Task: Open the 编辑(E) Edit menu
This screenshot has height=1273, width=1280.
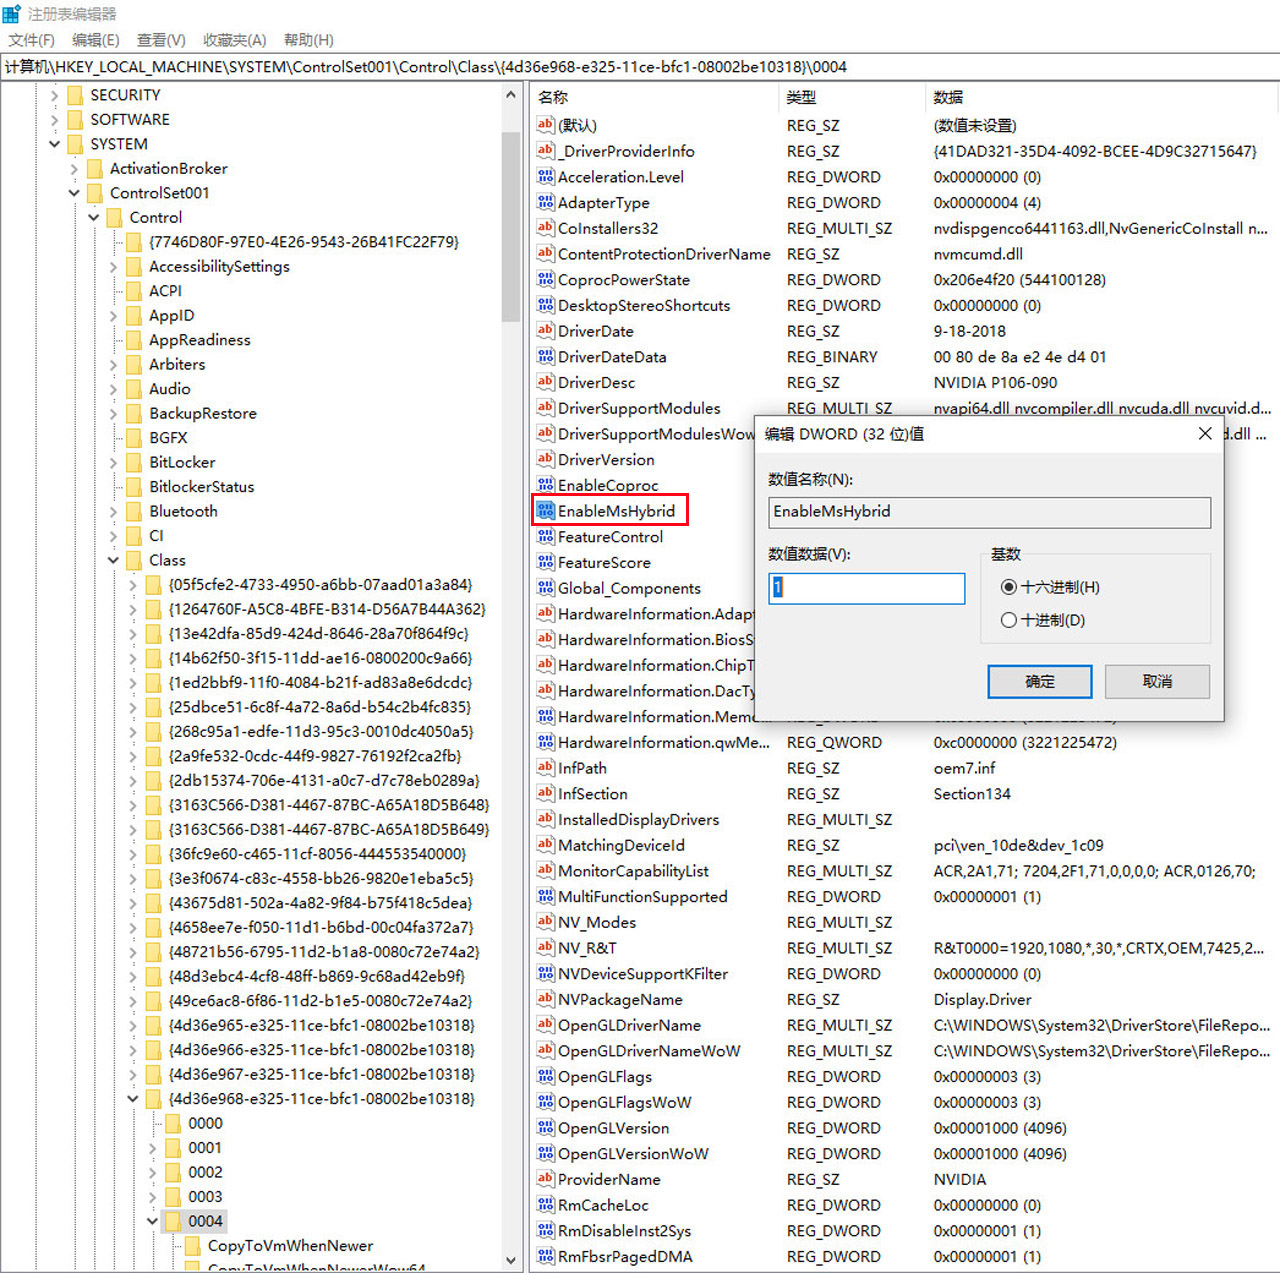Action: (x=95, y=40)
